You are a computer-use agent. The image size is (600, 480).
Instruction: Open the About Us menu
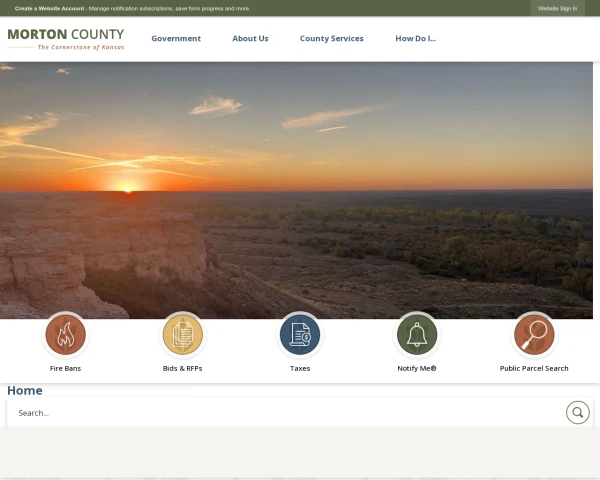[x=250, y=38]
